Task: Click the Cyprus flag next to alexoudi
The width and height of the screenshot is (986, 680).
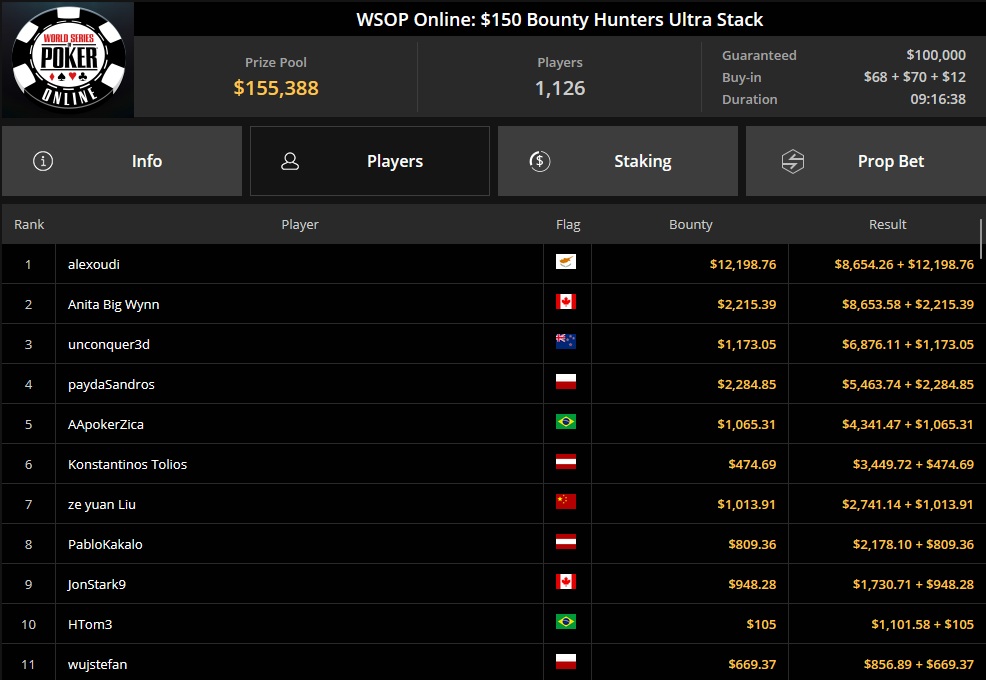Action: click(x=566, y=262)
